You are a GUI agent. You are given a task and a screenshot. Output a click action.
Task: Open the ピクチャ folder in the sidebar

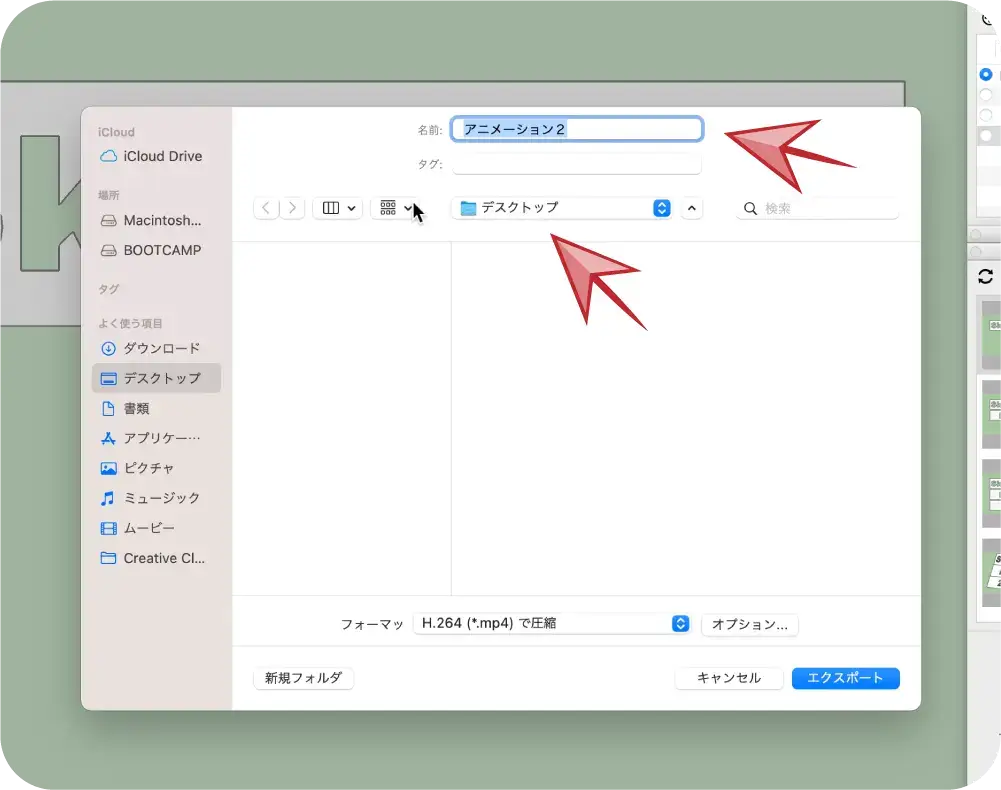(148, 468)
